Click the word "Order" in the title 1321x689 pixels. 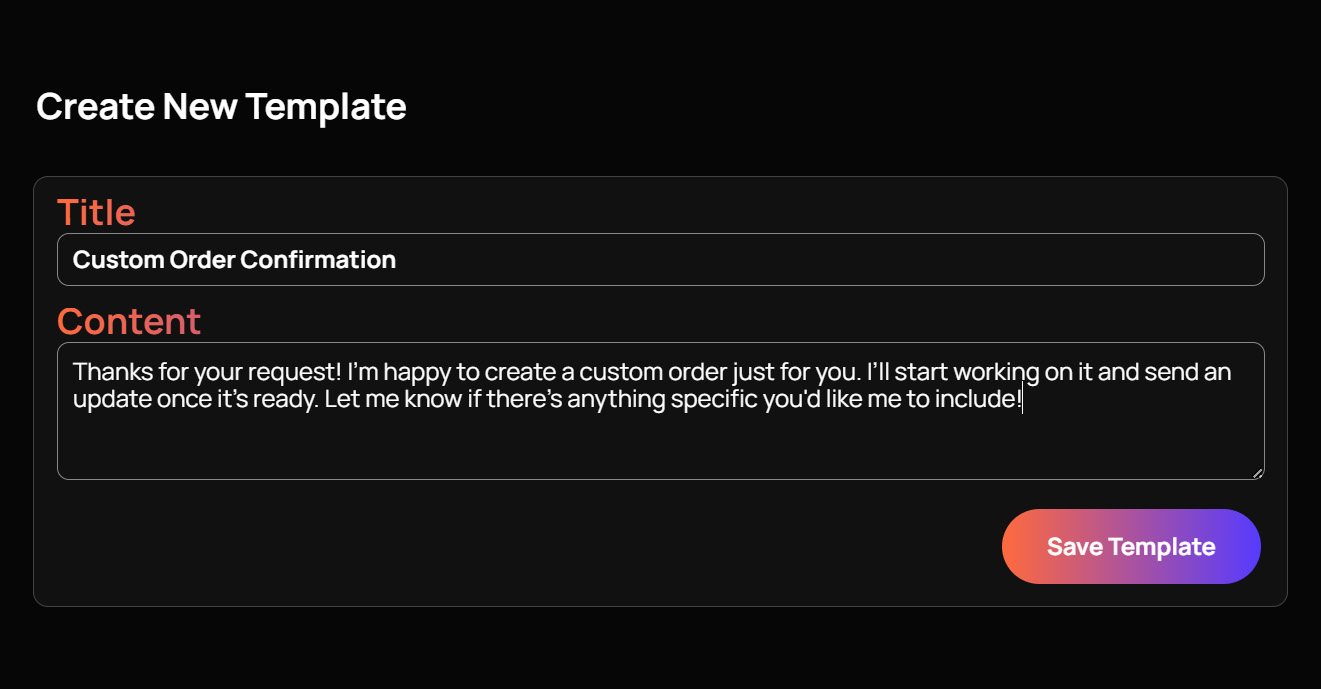(x=203, y=260)
